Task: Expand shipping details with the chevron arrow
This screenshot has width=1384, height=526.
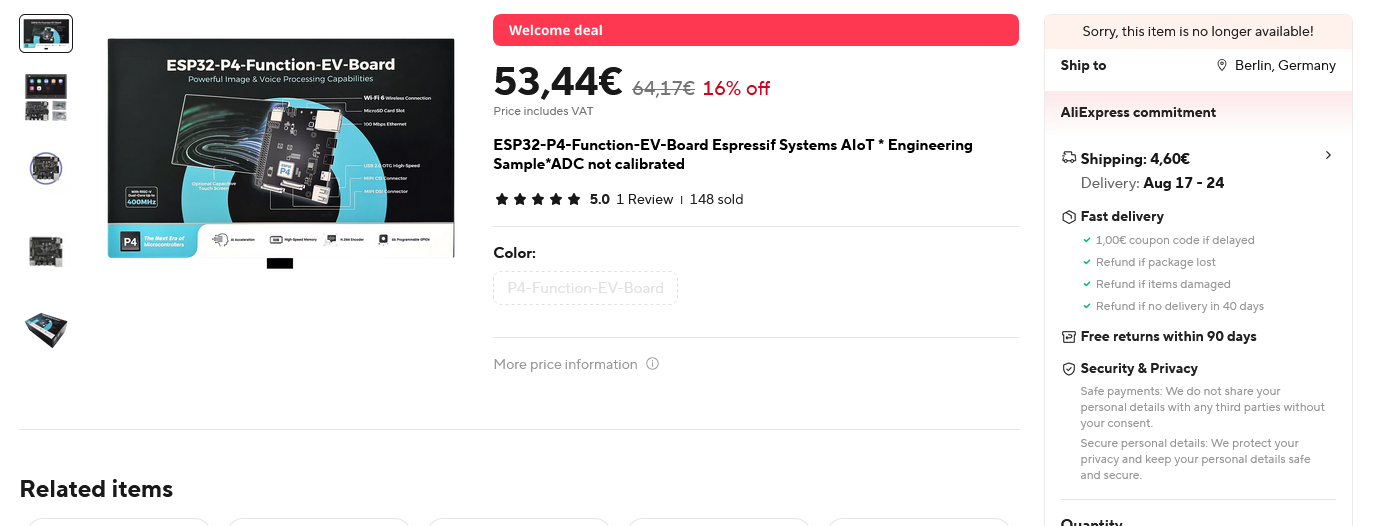Action: point(1328,155)
